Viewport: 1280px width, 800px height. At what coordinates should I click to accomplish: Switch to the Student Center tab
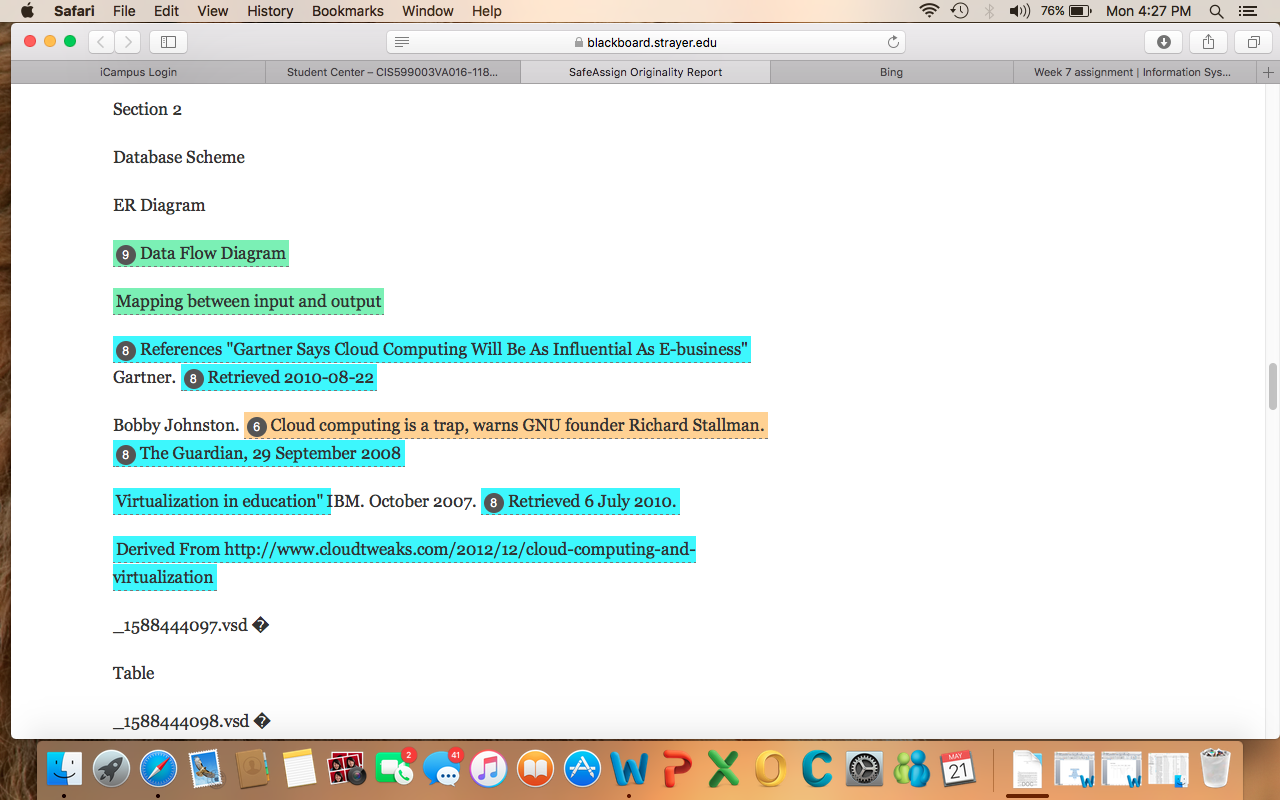click(392, 72)
